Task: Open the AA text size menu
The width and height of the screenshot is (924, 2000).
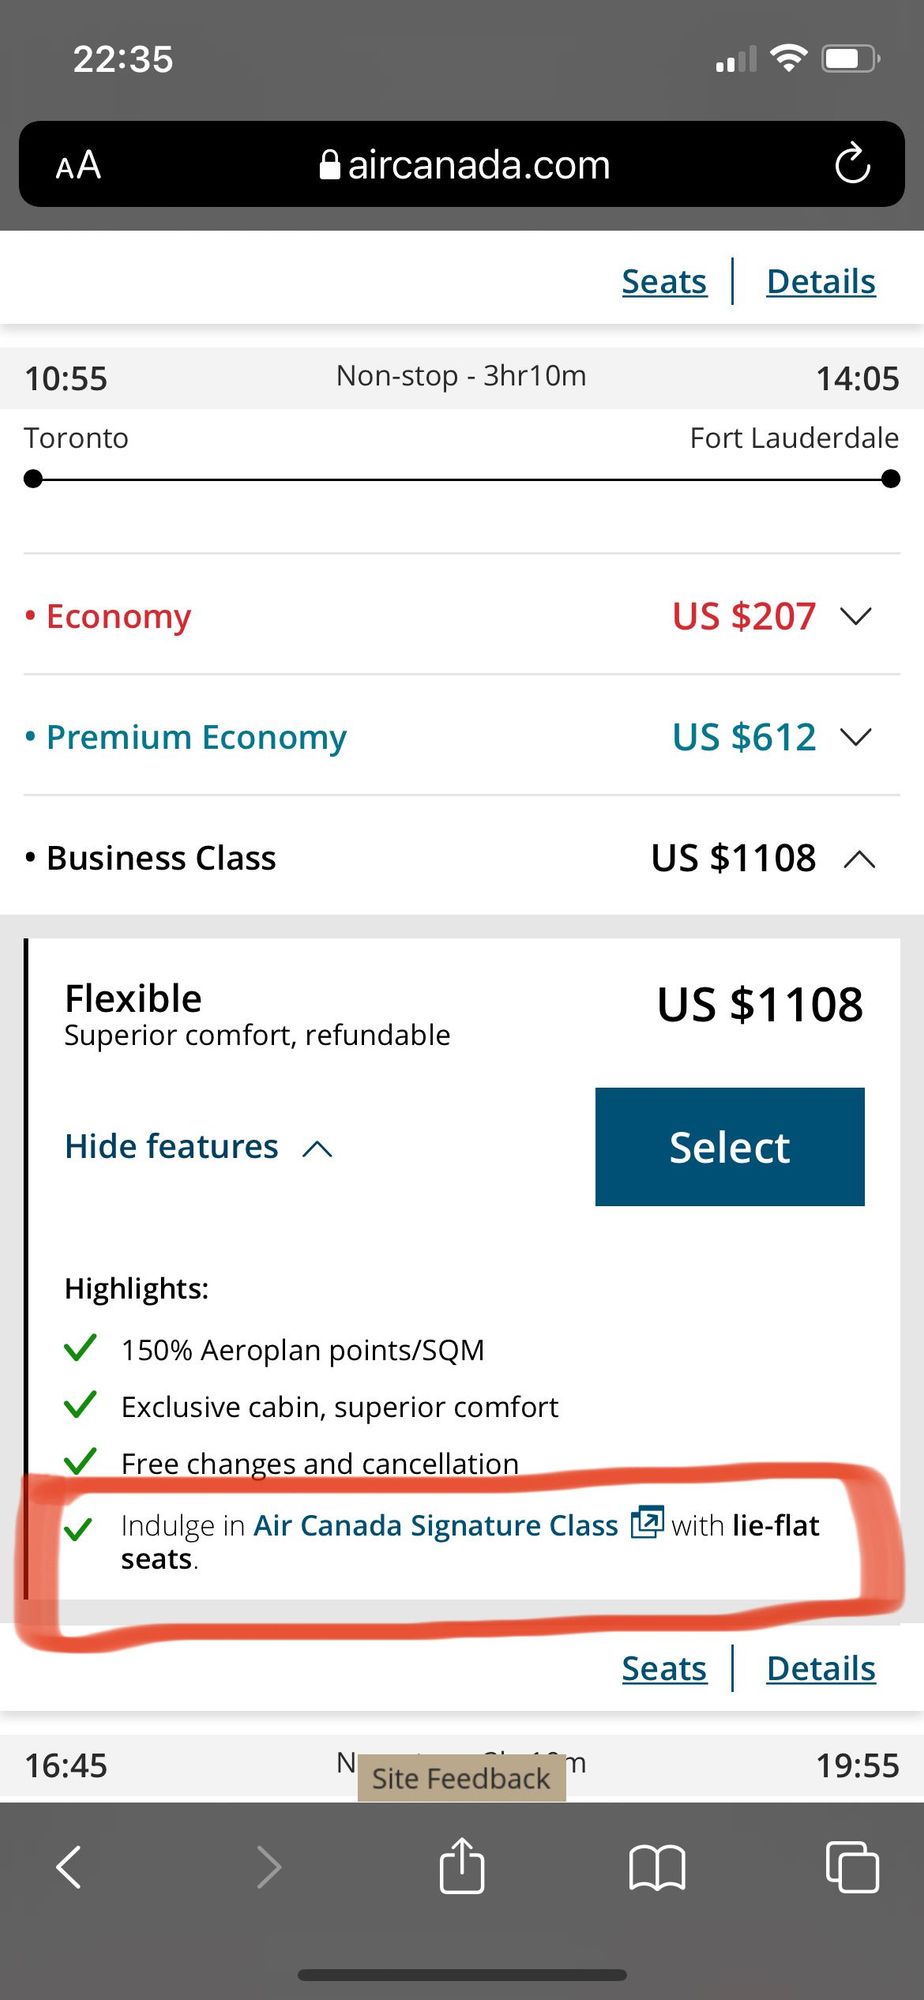Action: click(78, 165)
